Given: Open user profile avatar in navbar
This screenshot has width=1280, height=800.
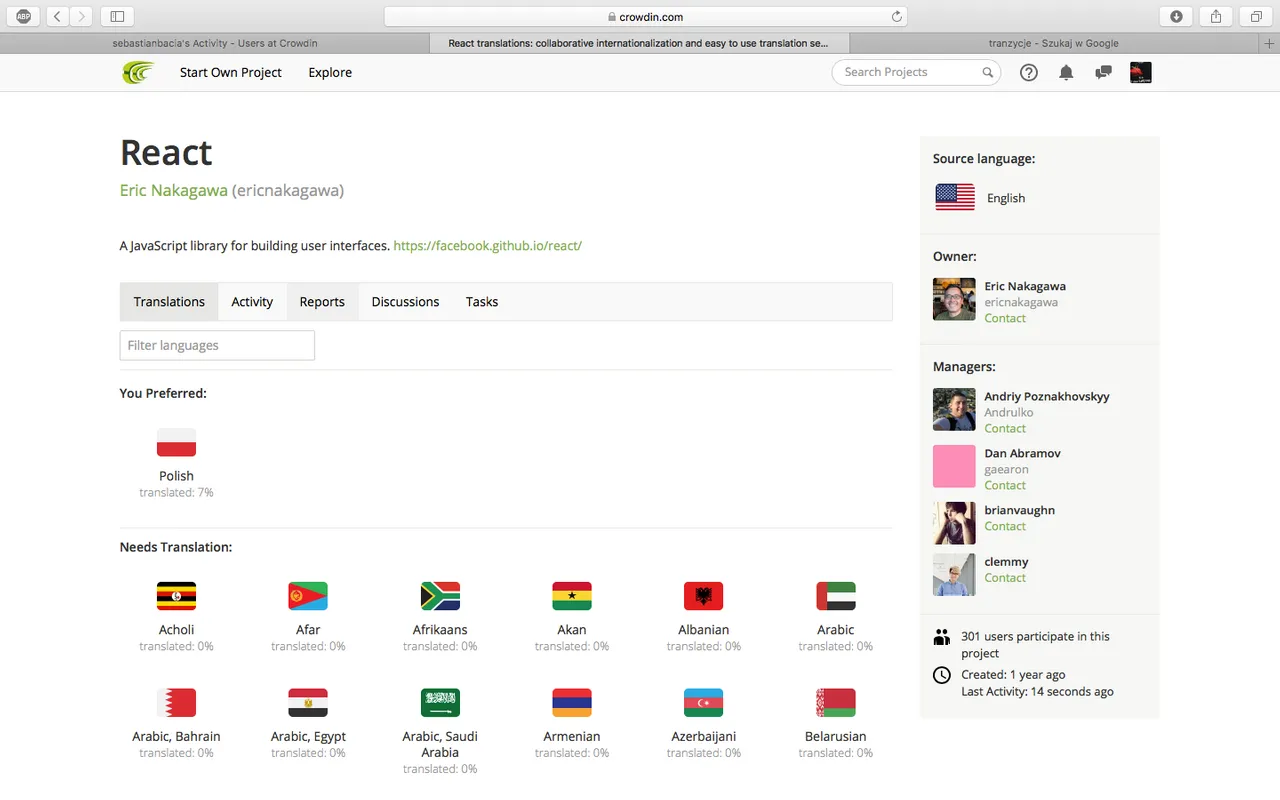Looking at the screenshot, I should [1140, 72].
